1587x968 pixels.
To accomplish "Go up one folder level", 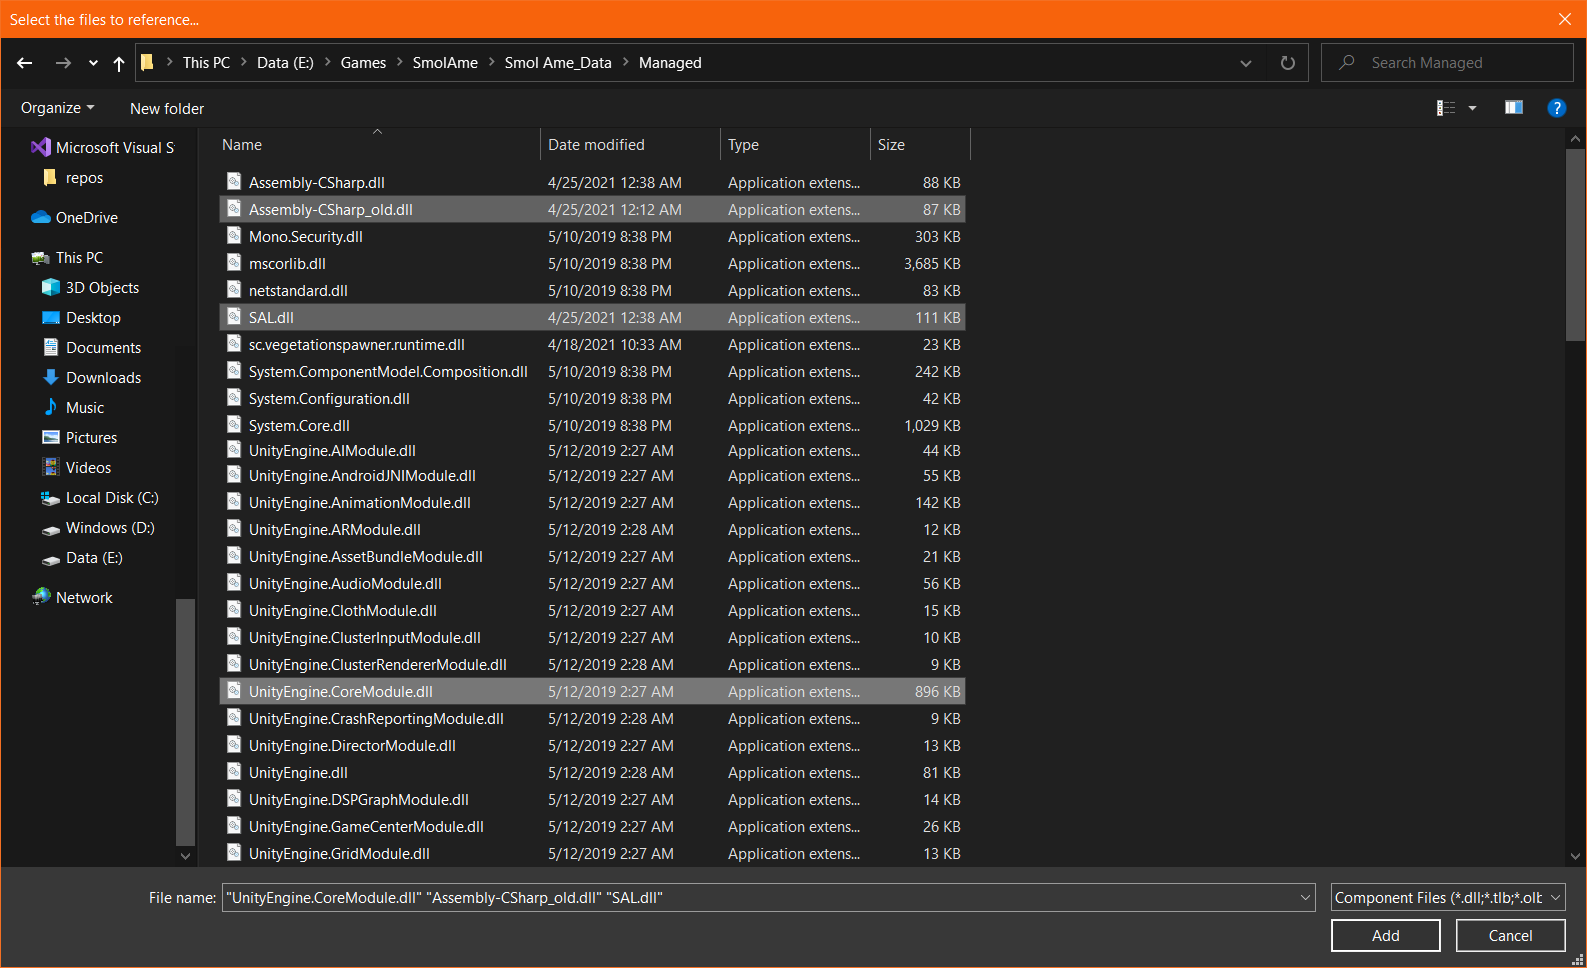I will [119, 63].
